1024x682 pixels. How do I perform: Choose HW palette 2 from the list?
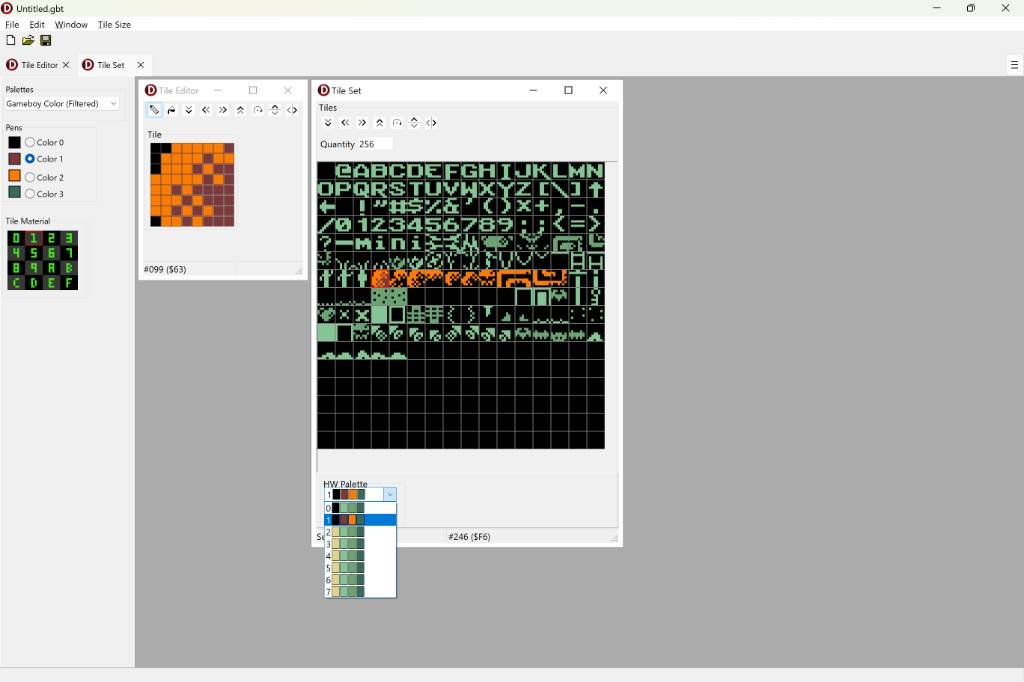point(360,532)
